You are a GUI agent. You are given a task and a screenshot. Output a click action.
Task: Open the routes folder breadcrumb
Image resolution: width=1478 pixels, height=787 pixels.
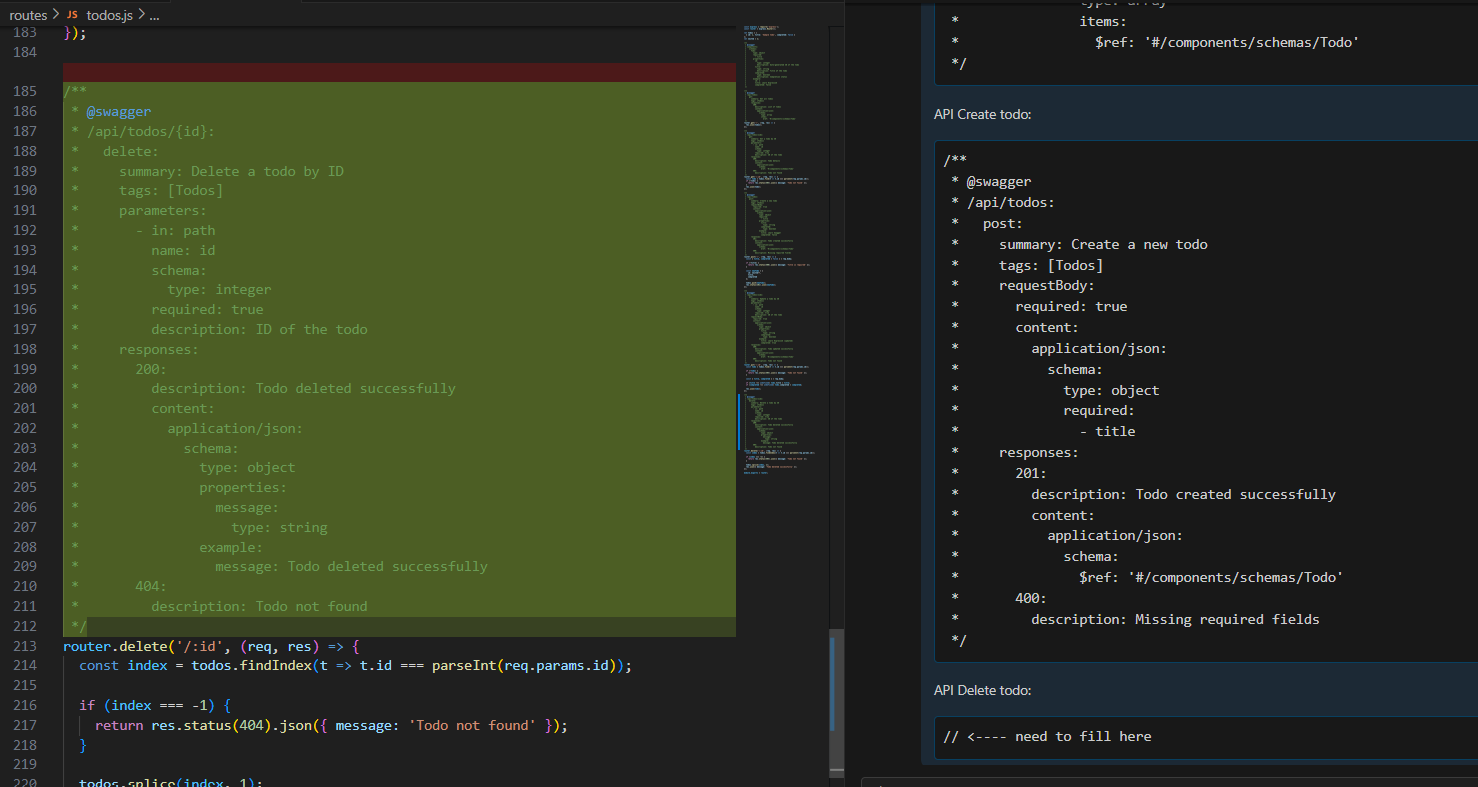tap(28, 16)
